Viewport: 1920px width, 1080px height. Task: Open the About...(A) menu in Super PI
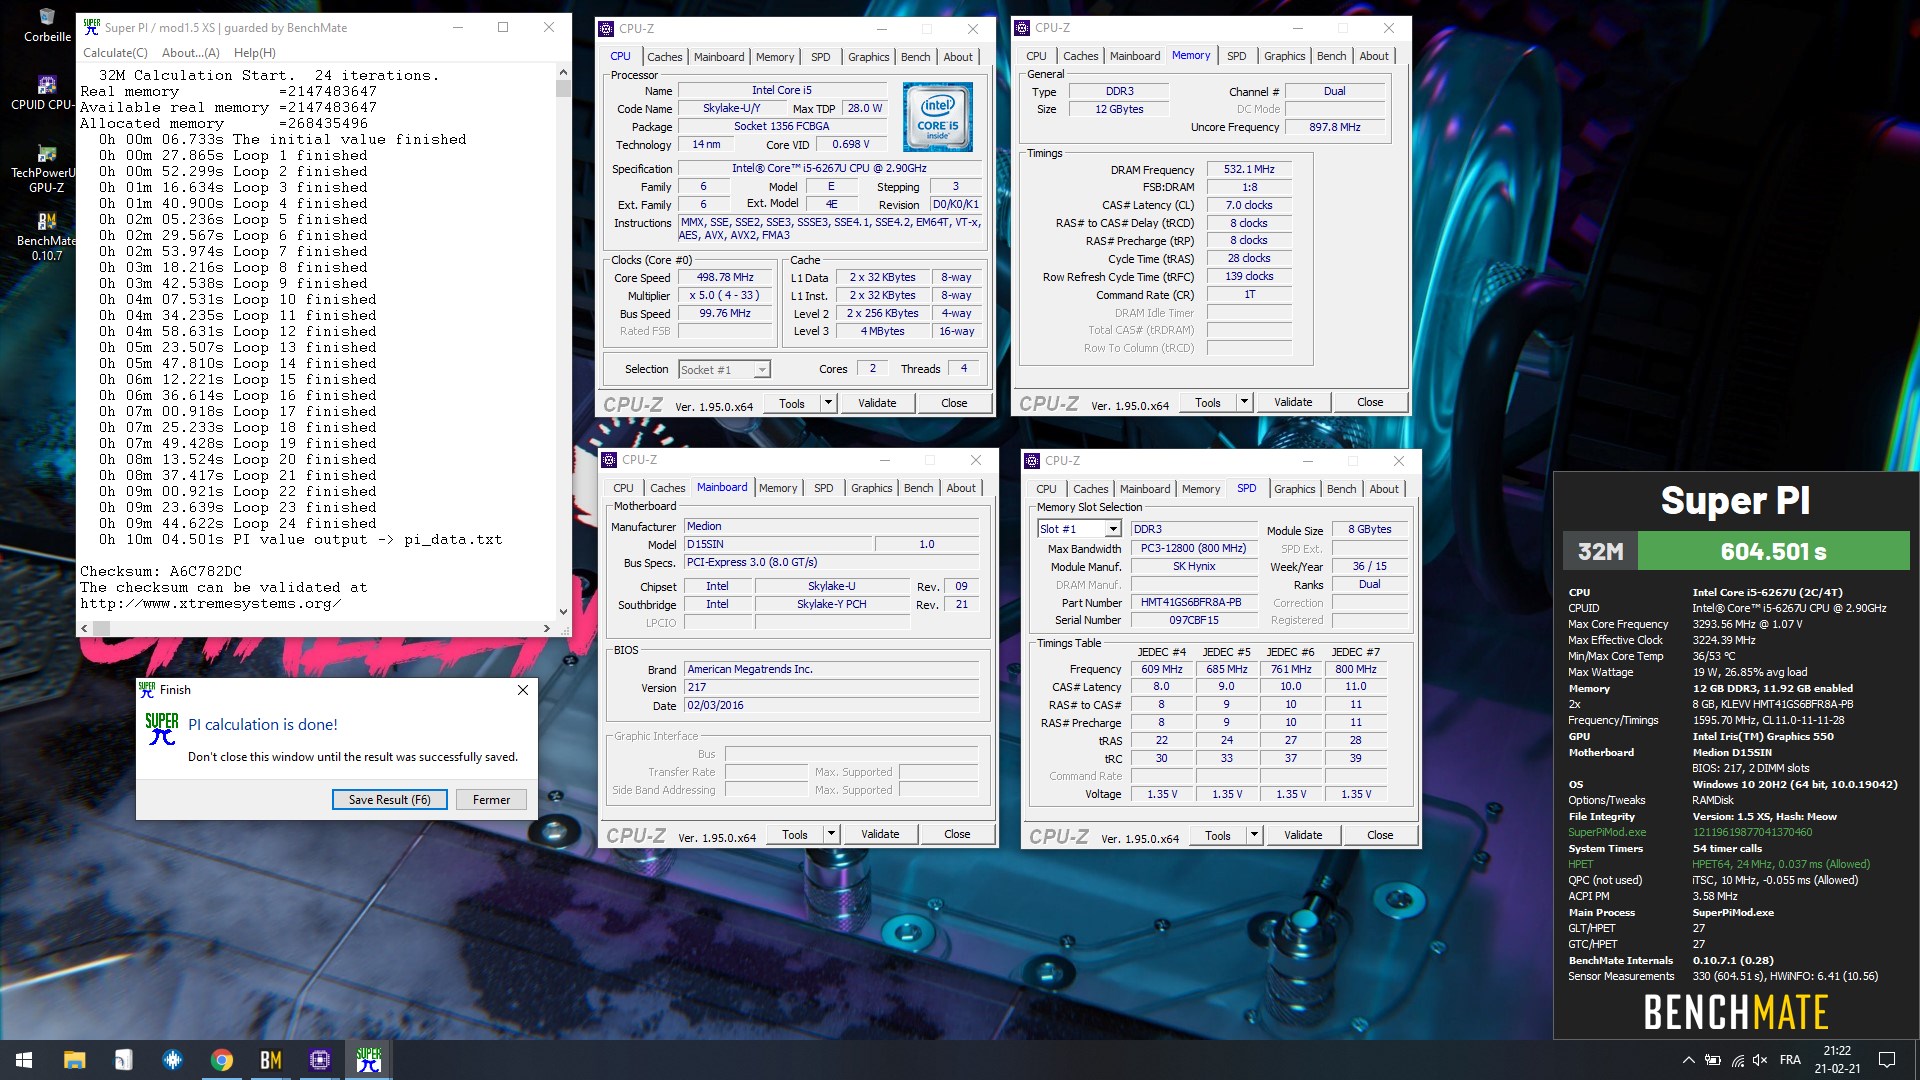(191, 53)
